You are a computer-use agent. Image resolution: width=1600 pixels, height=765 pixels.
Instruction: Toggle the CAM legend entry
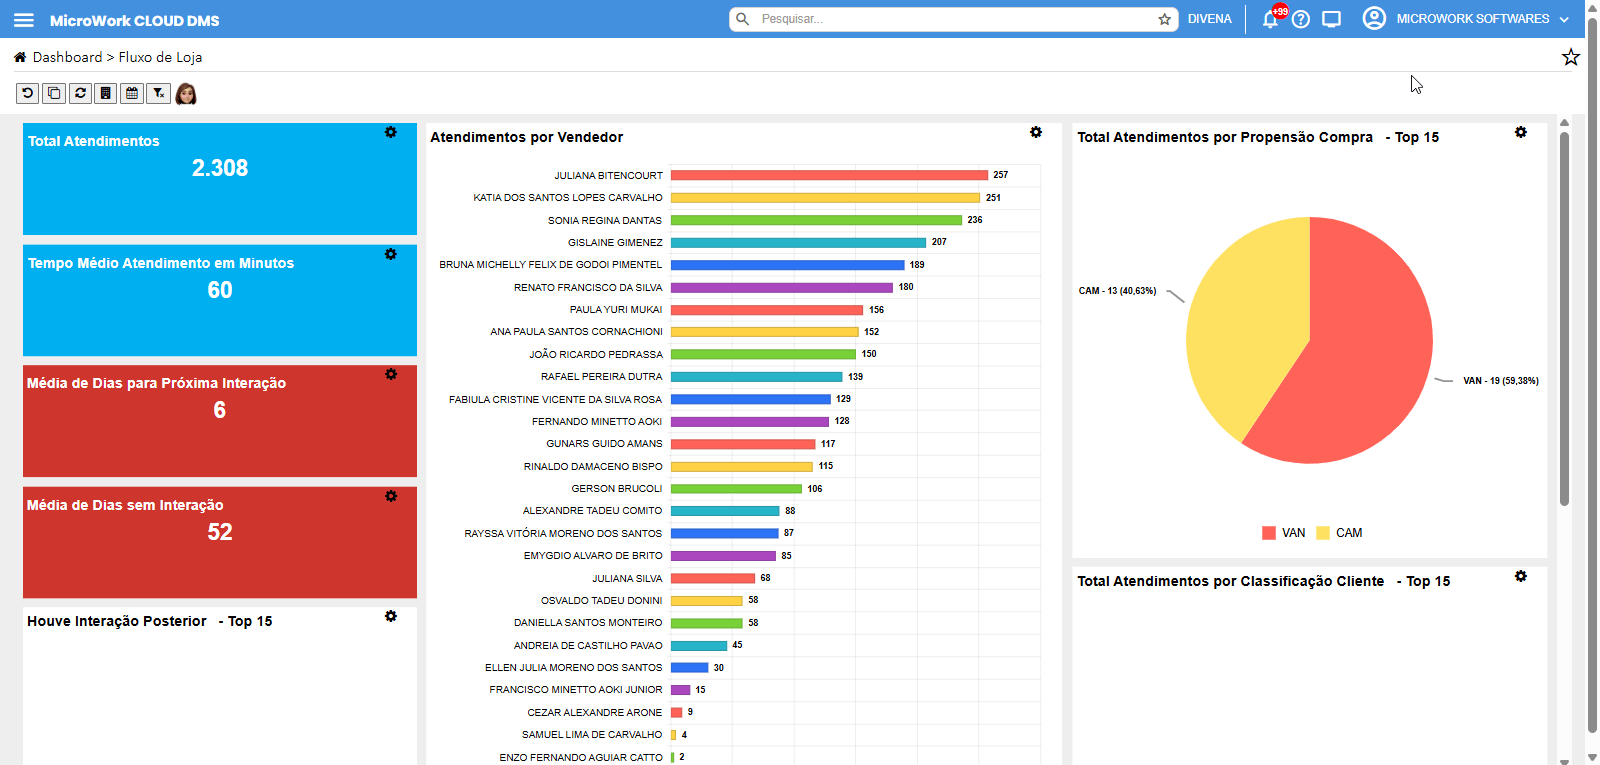click(1340, 533)
